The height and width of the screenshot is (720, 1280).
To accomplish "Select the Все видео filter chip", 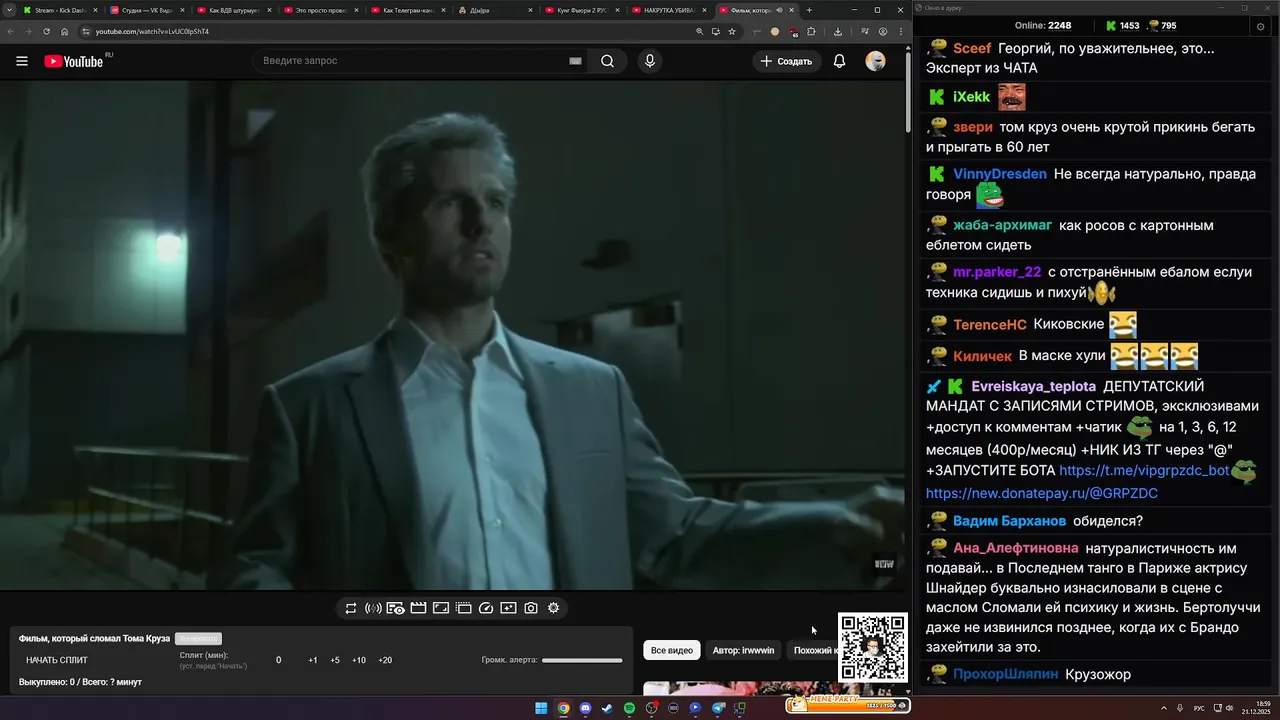I will tap(672, 651).
